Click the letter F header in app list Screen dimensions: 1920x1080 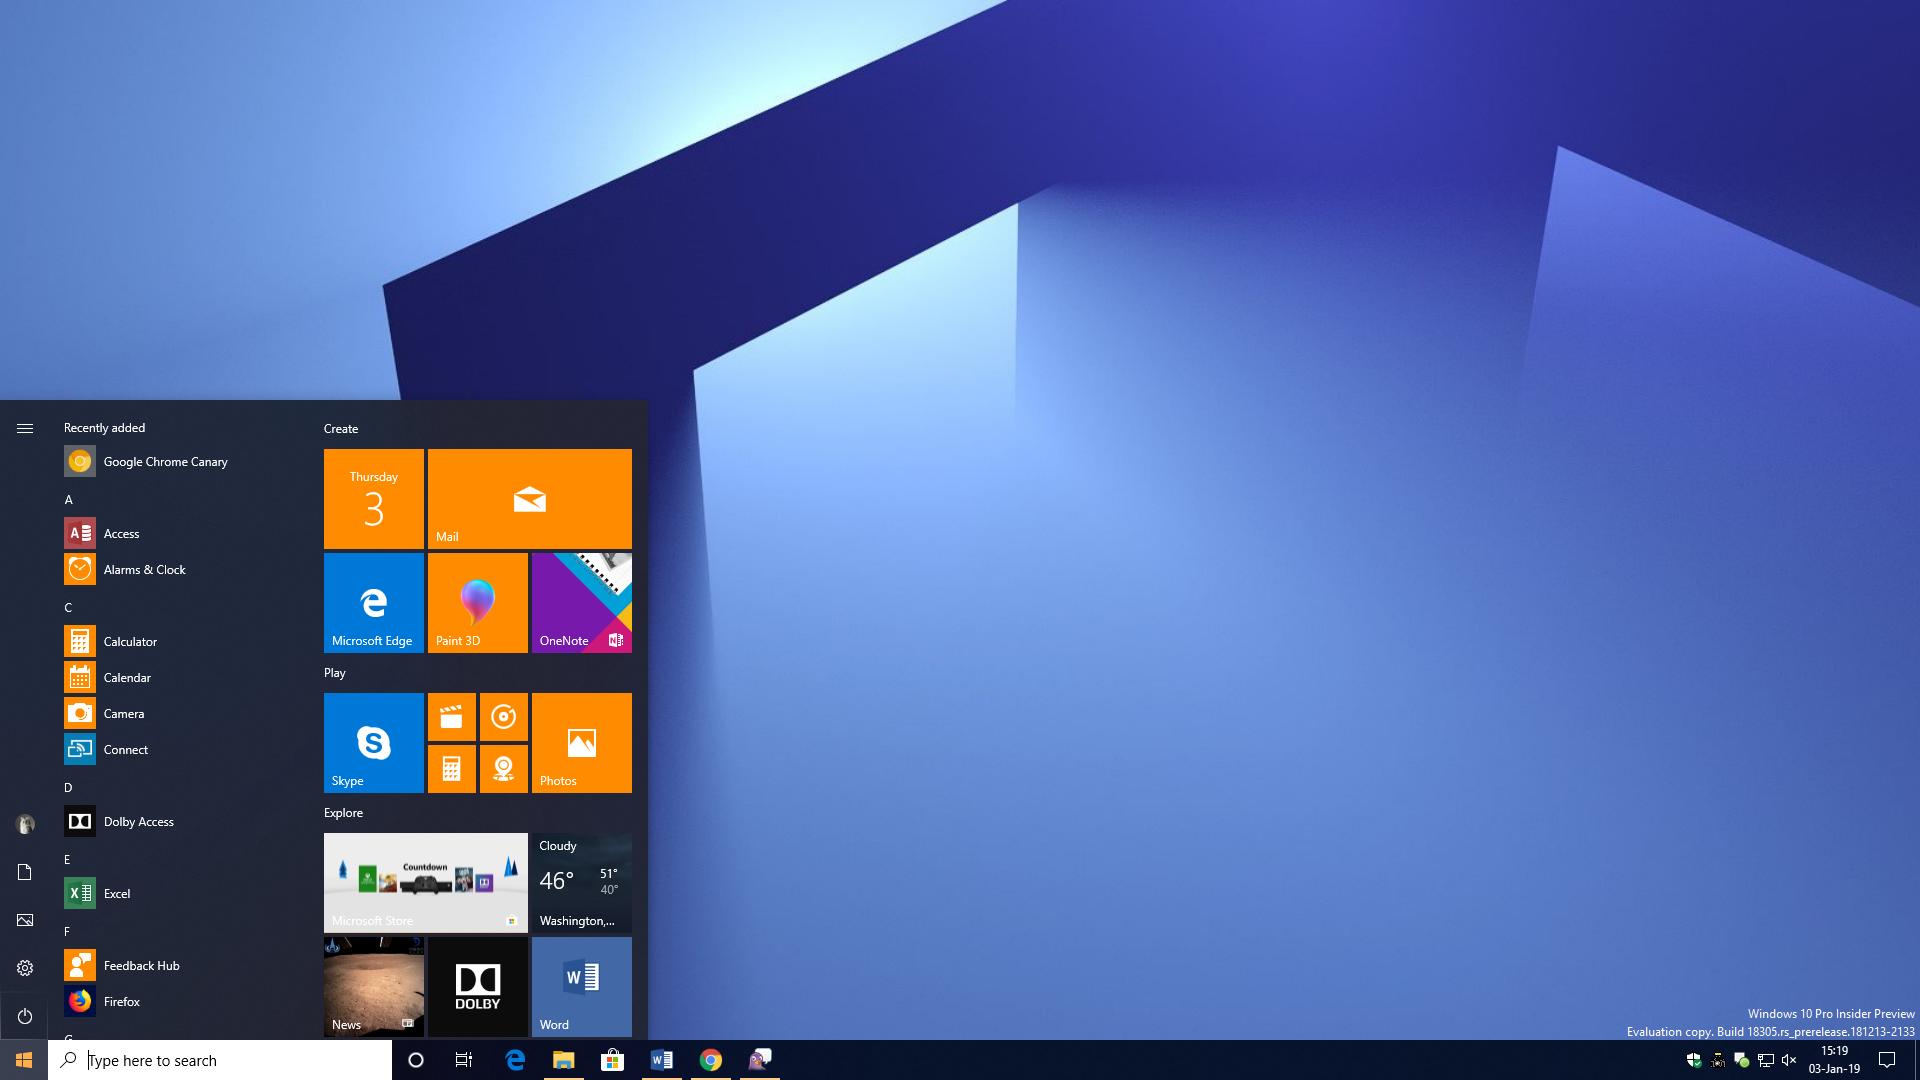[x=67, y=931]
